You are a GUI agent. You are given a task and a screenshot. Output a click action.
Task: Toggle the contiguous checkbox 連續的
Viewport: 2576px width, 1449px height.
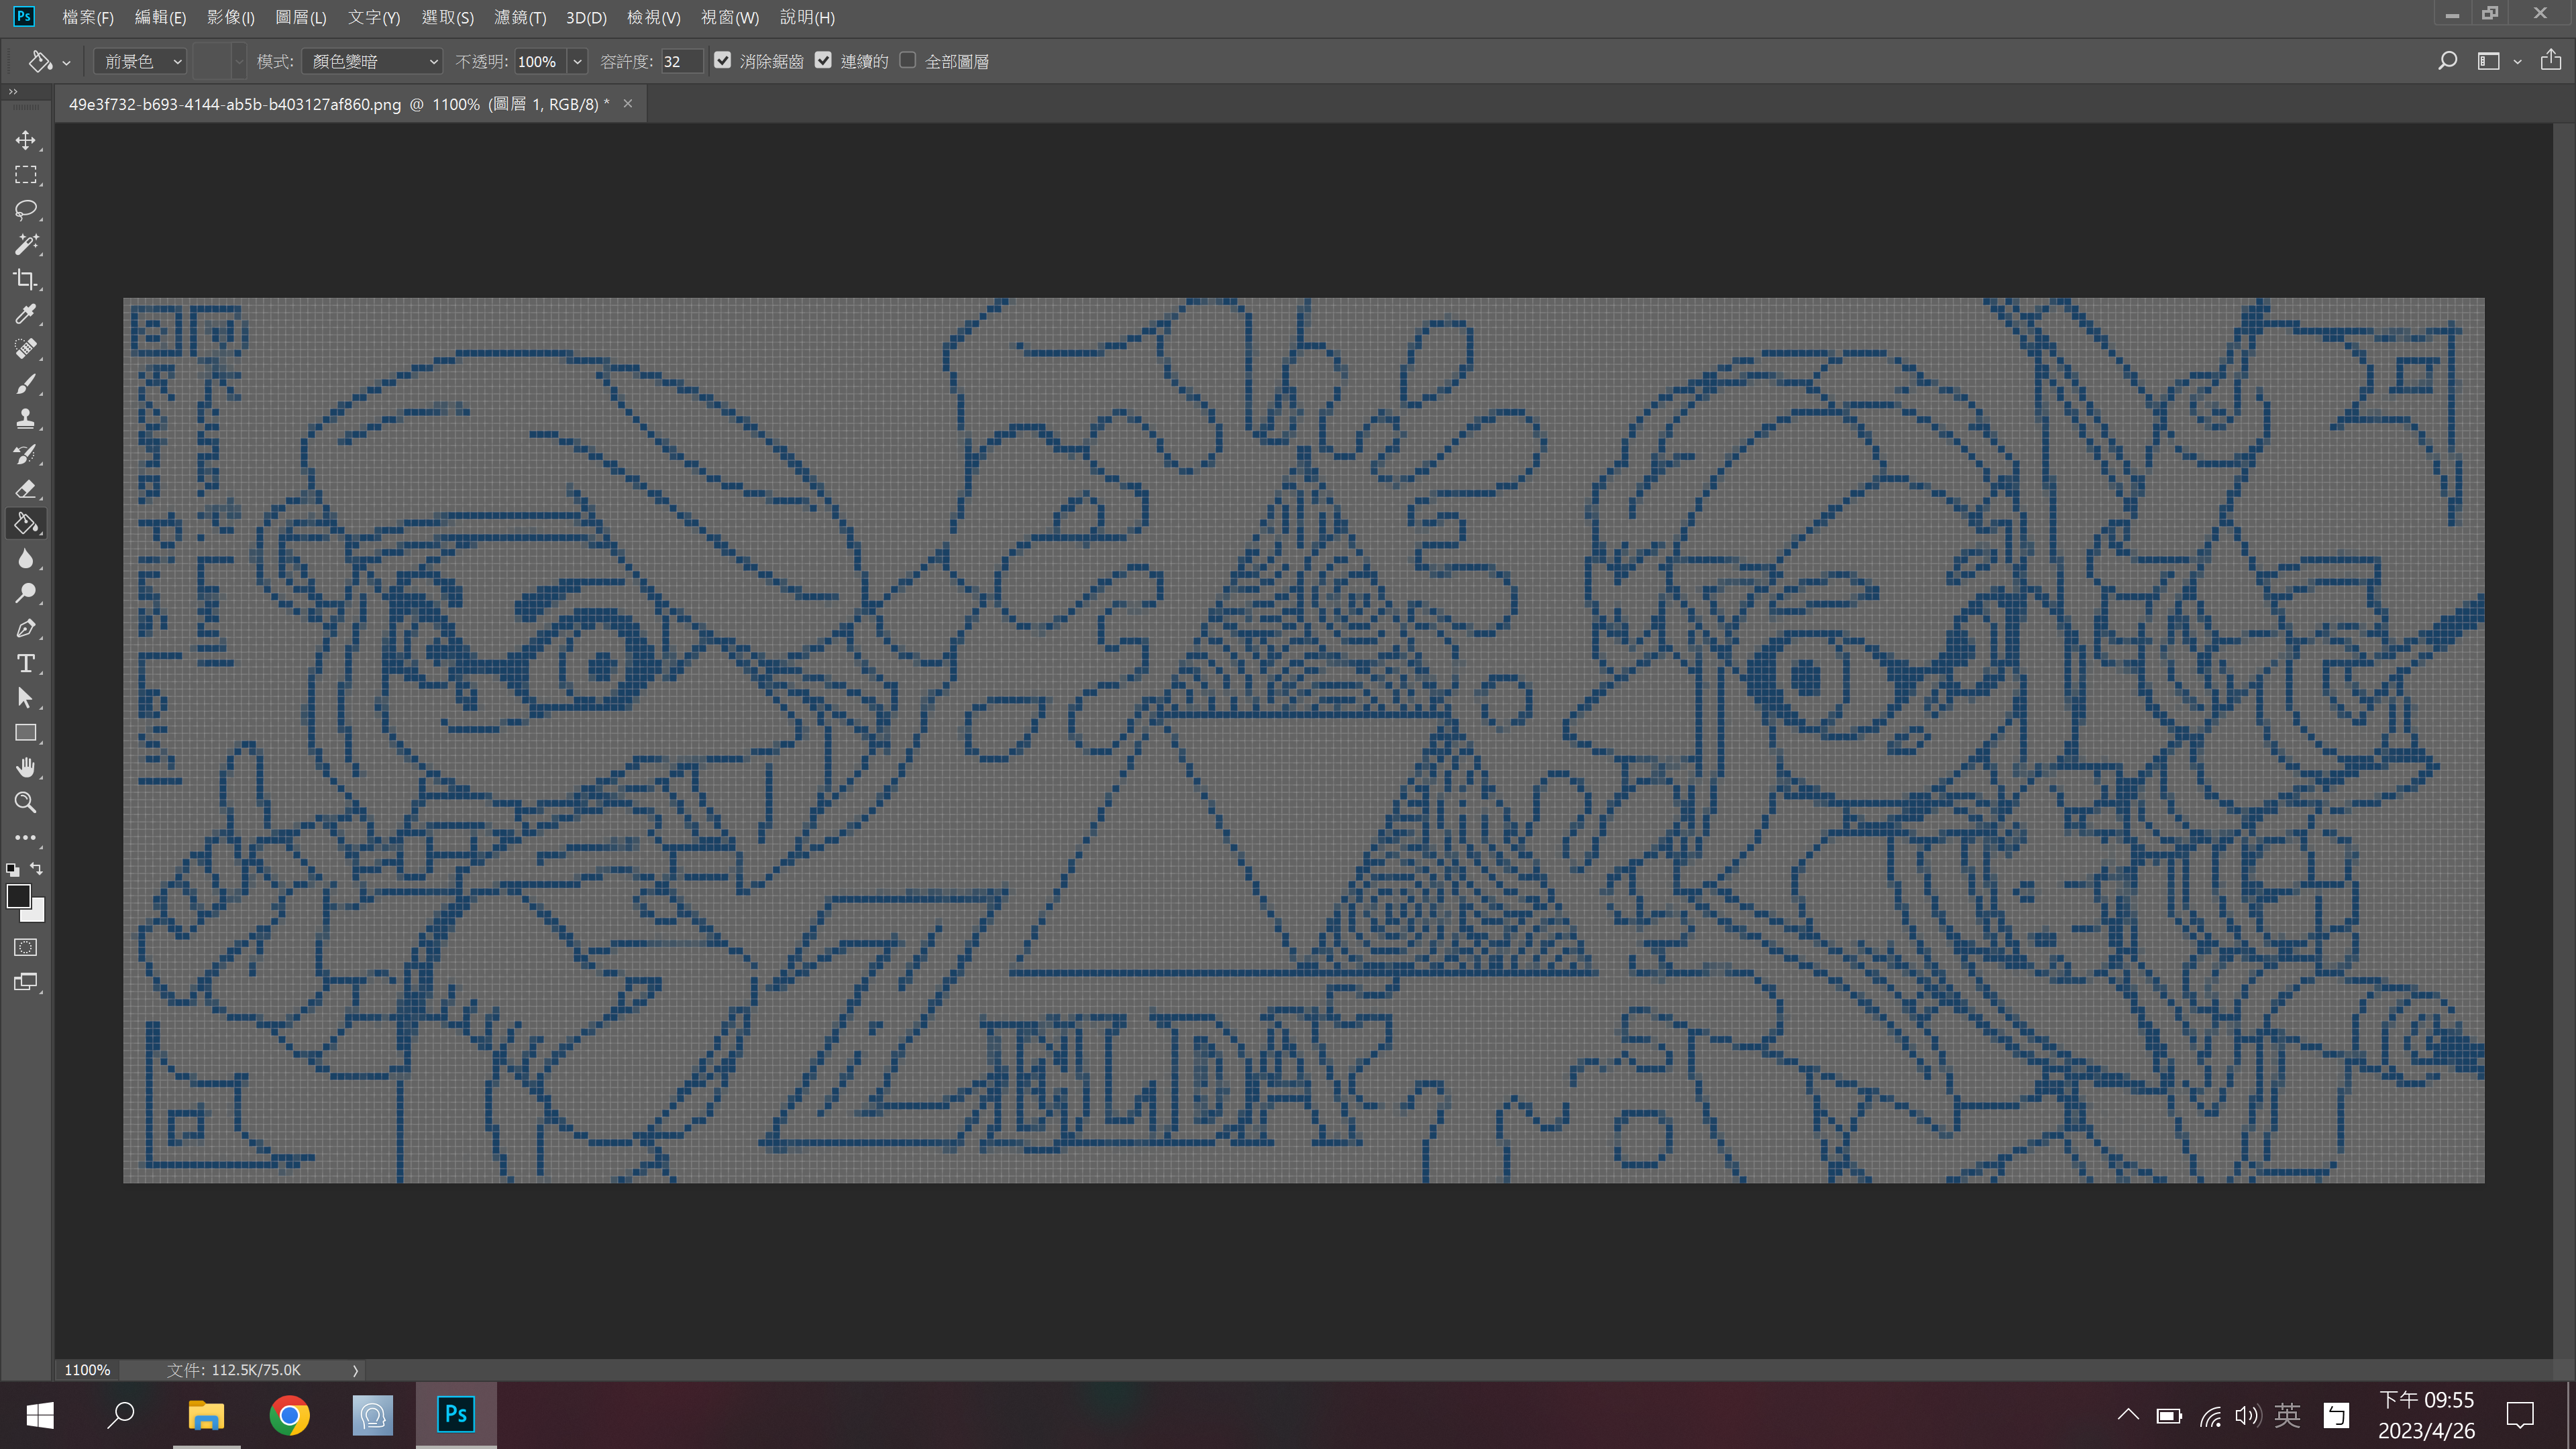pyautogui.click(x=823, y=60)
